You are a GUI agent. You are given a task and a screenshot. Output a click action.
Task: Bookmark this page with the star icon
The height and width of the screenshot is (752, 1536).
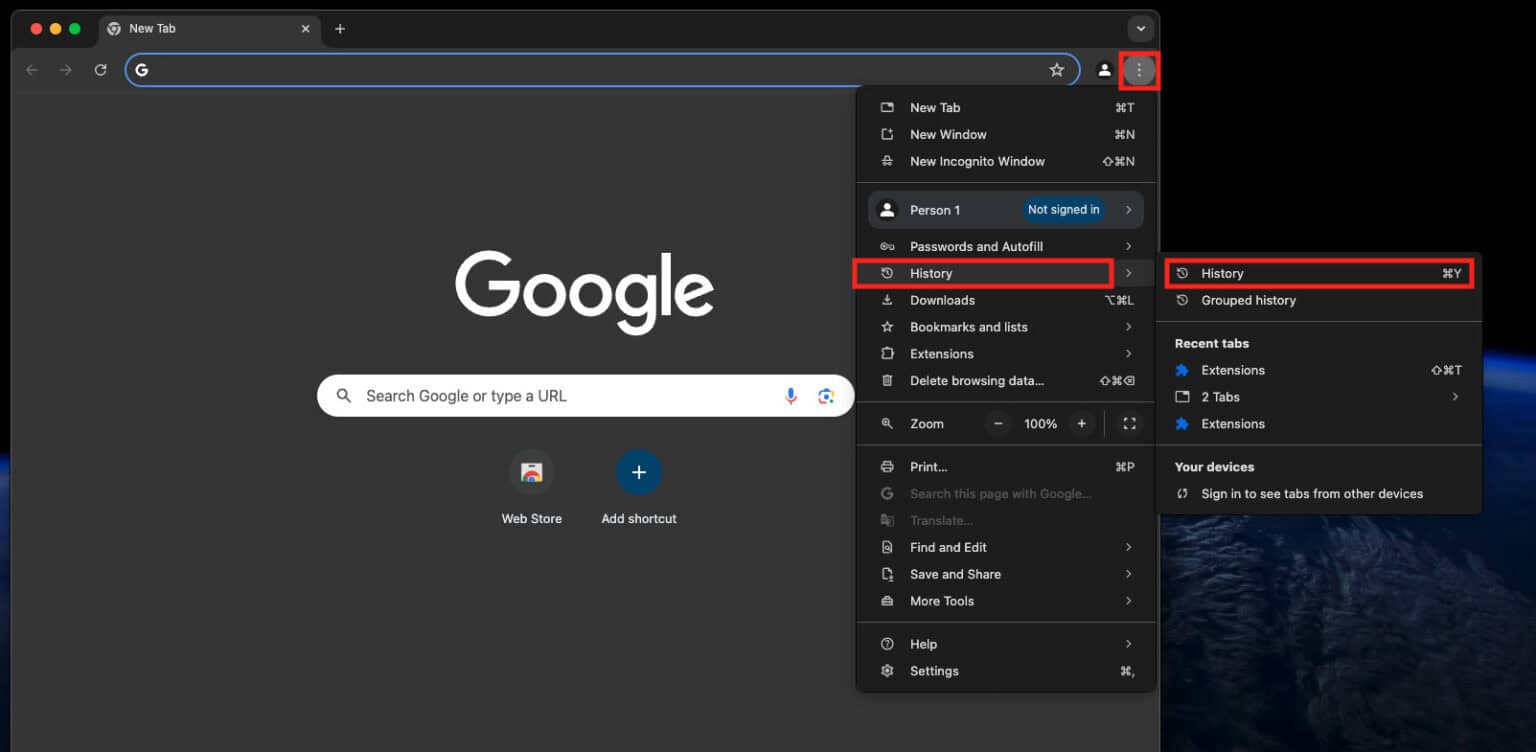point(1057,70)
